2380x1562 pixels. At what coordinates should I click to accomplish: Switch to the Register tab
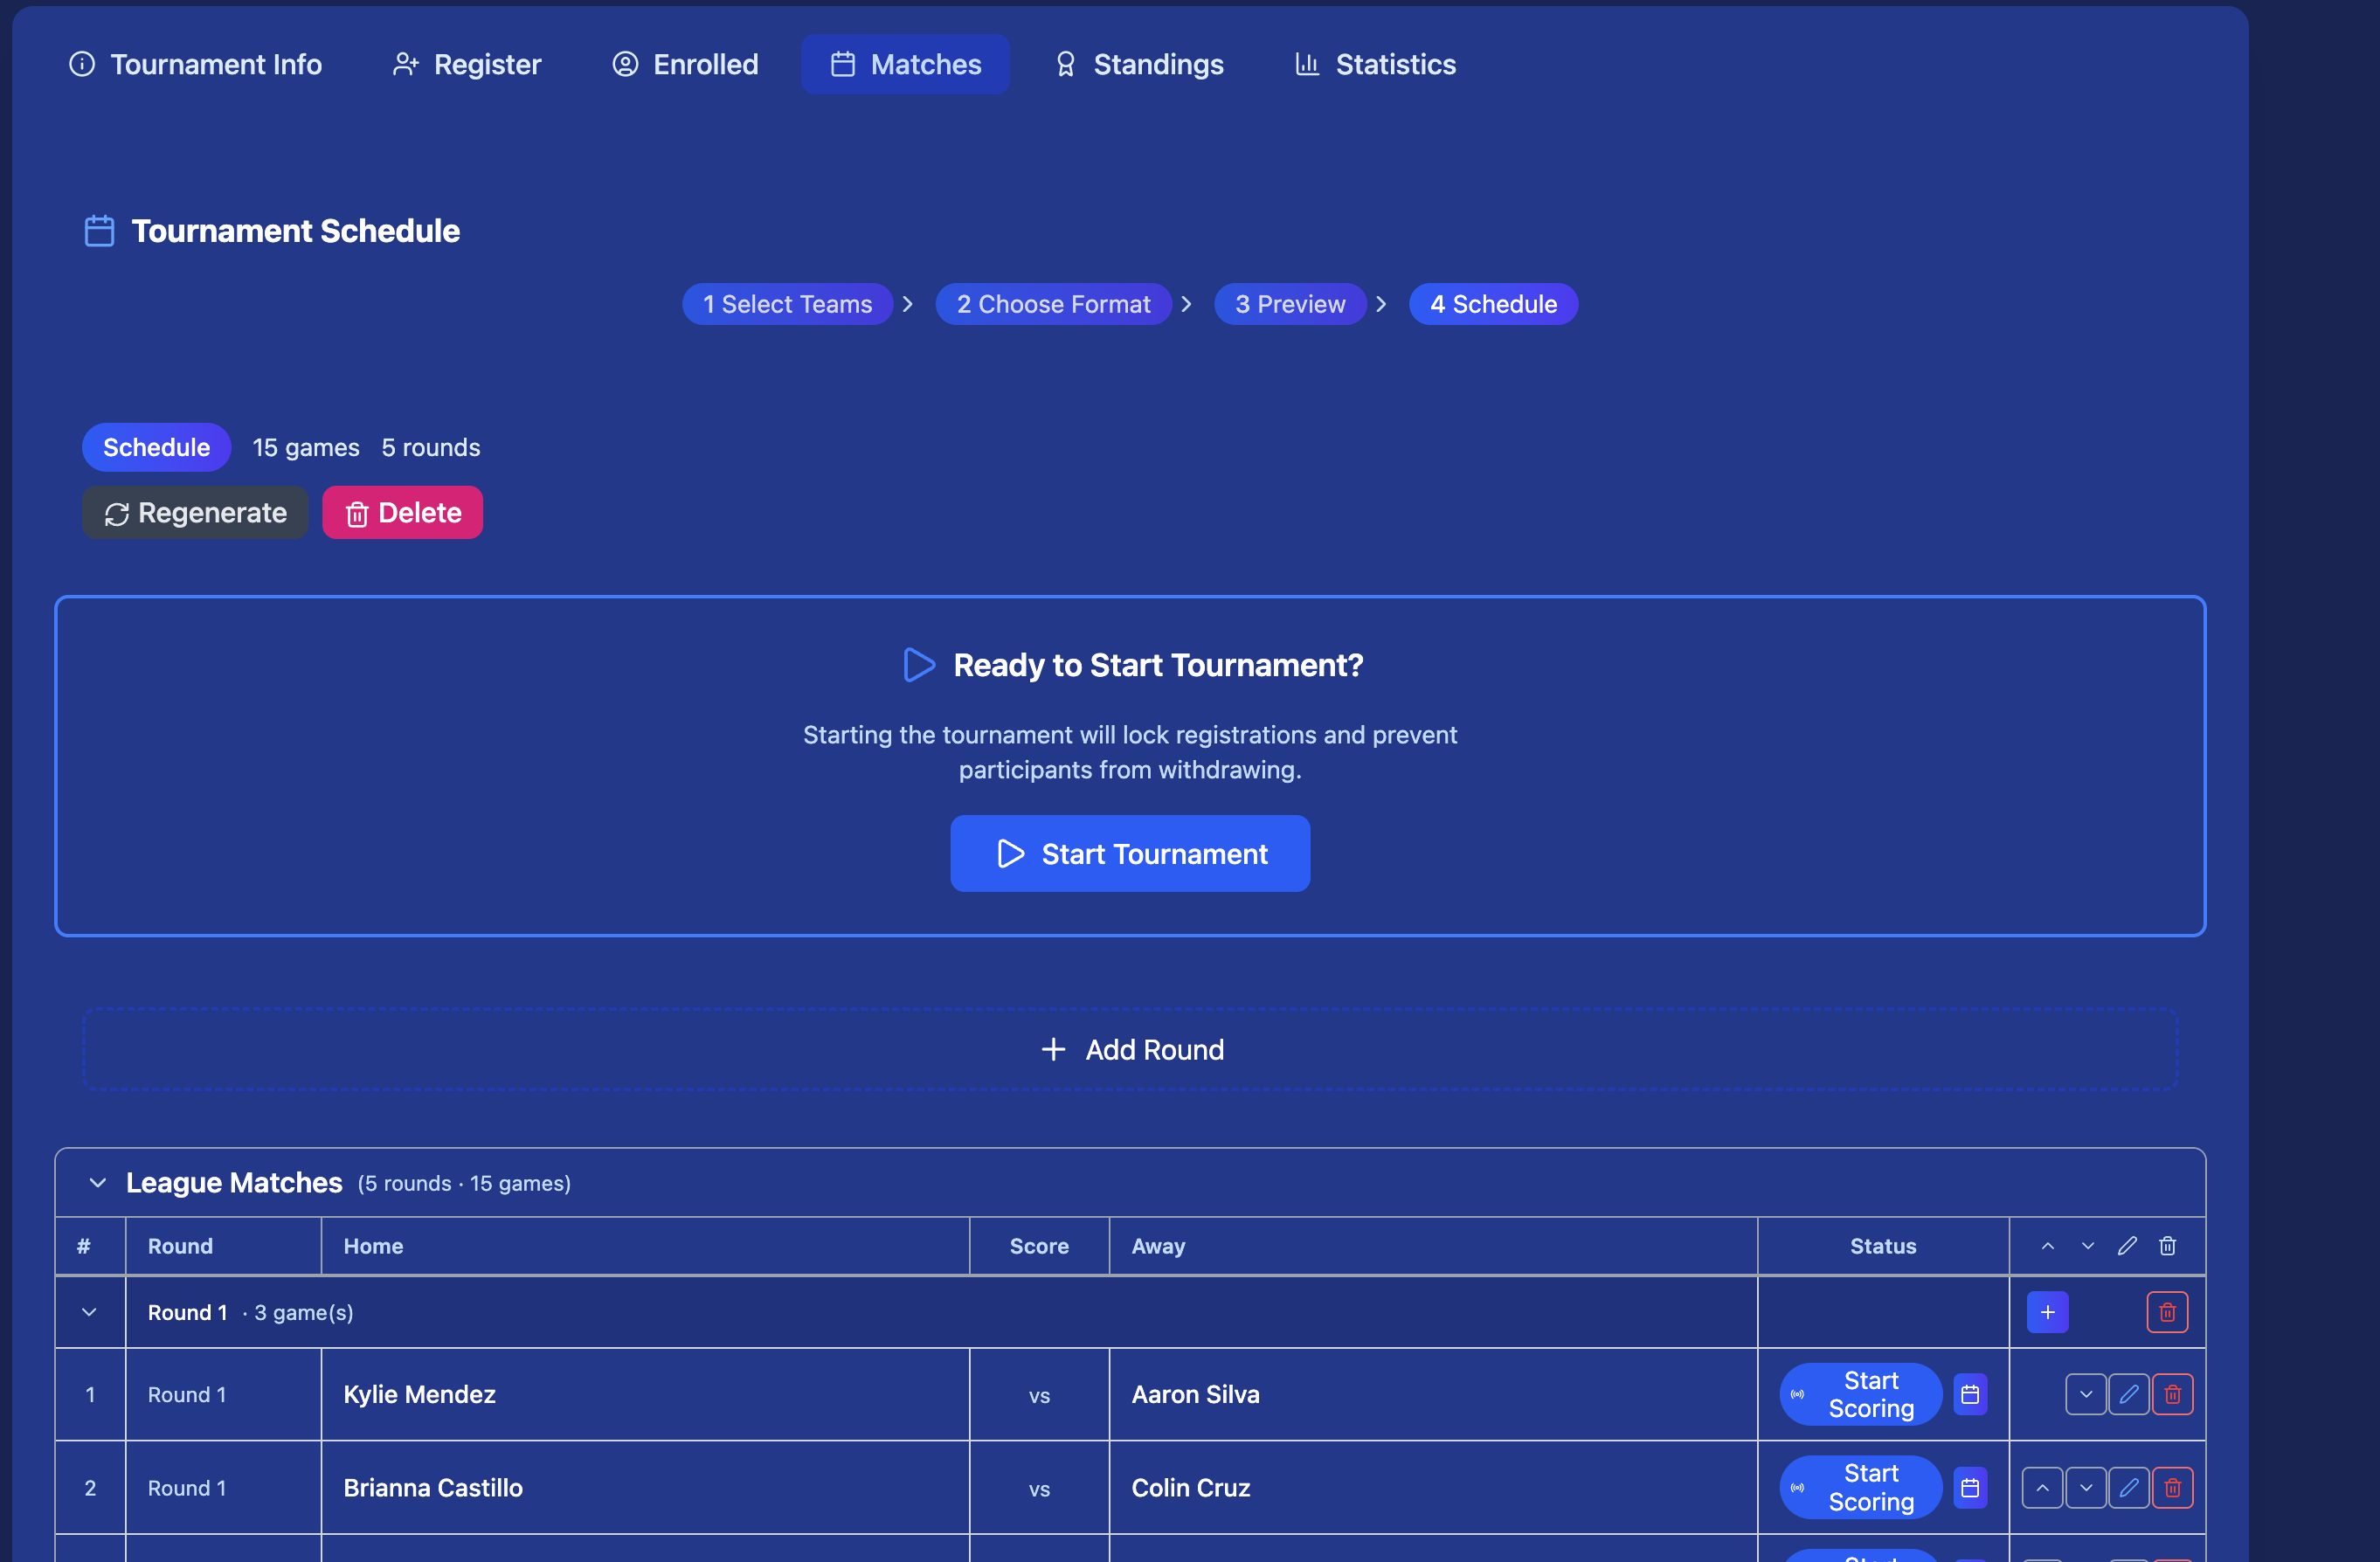pos(466,64)
